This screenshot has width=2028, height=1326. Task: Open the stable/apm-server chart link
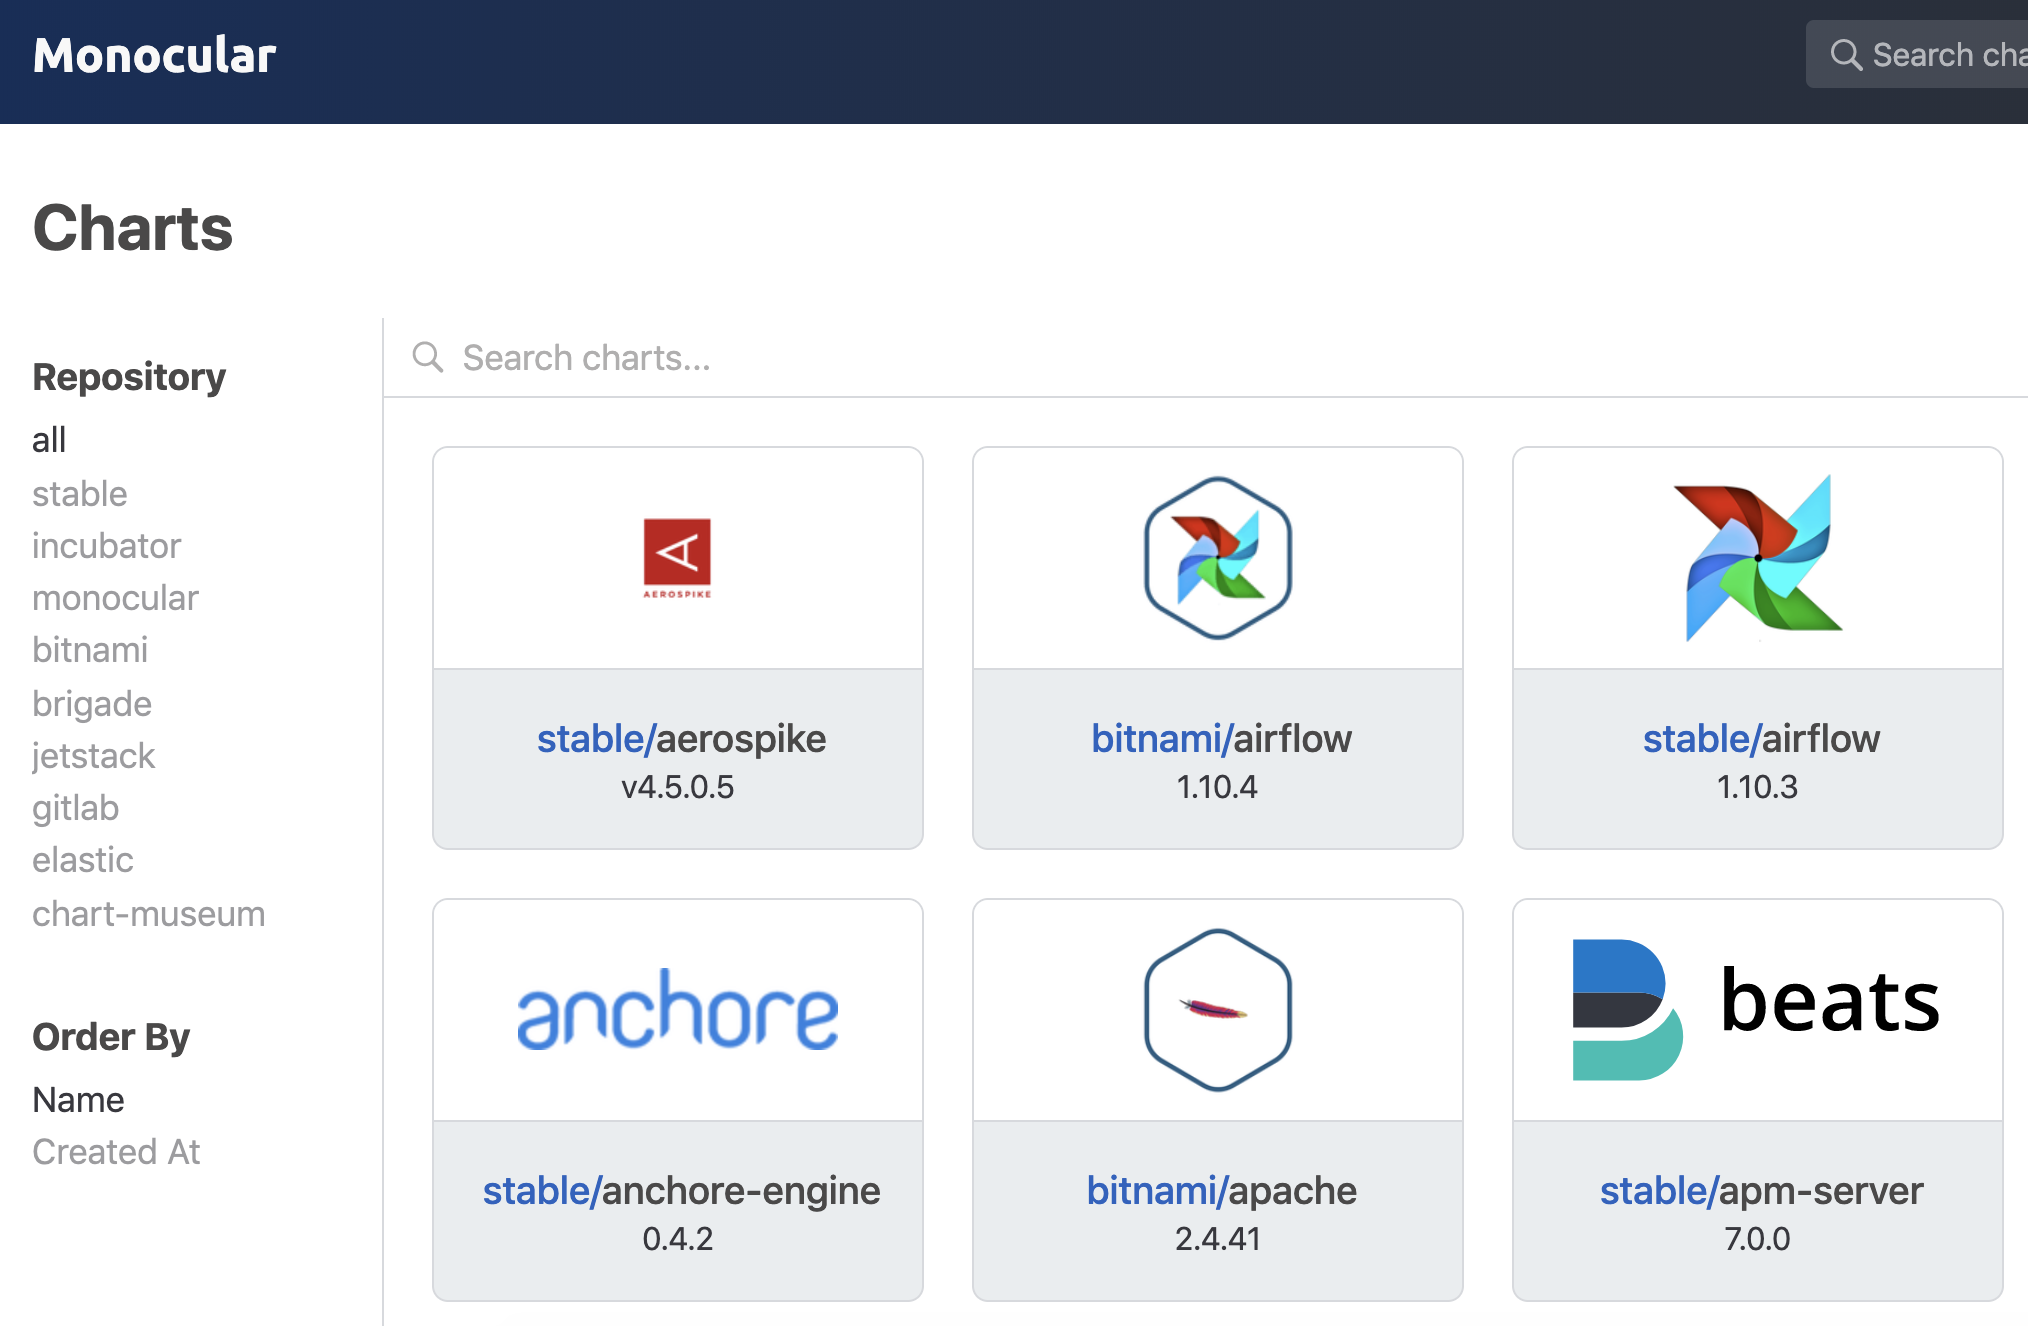coord(1761,1191)
